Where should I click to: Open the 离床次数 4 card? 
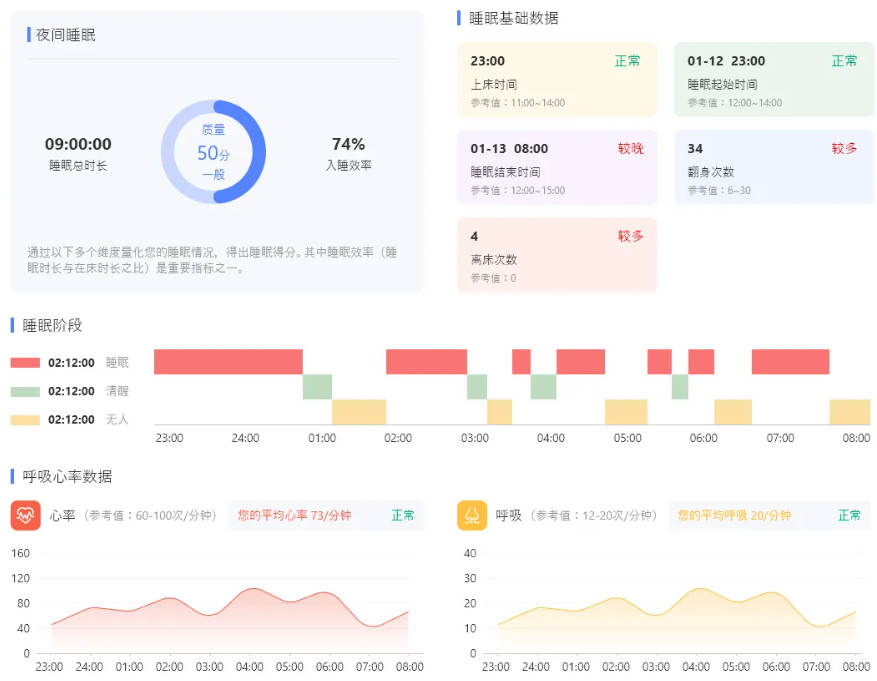tap(557, 254)
